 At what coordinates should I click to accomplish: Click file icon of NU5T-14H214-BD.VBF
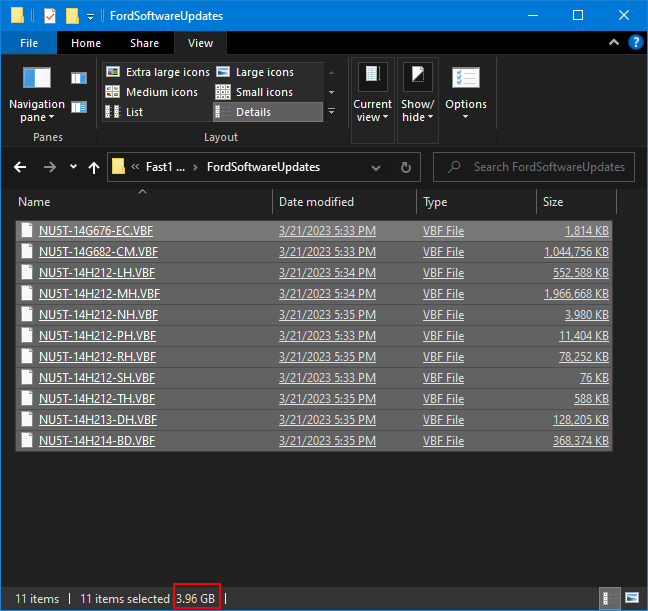point(27,441)
